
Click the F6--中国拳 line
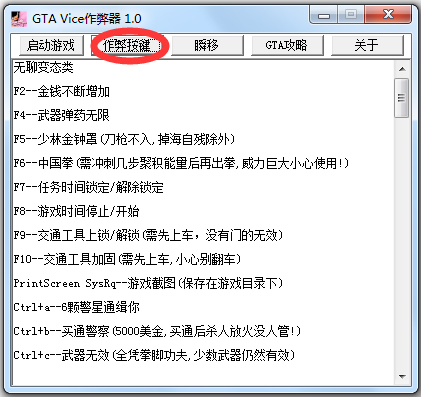pos(181,163)
